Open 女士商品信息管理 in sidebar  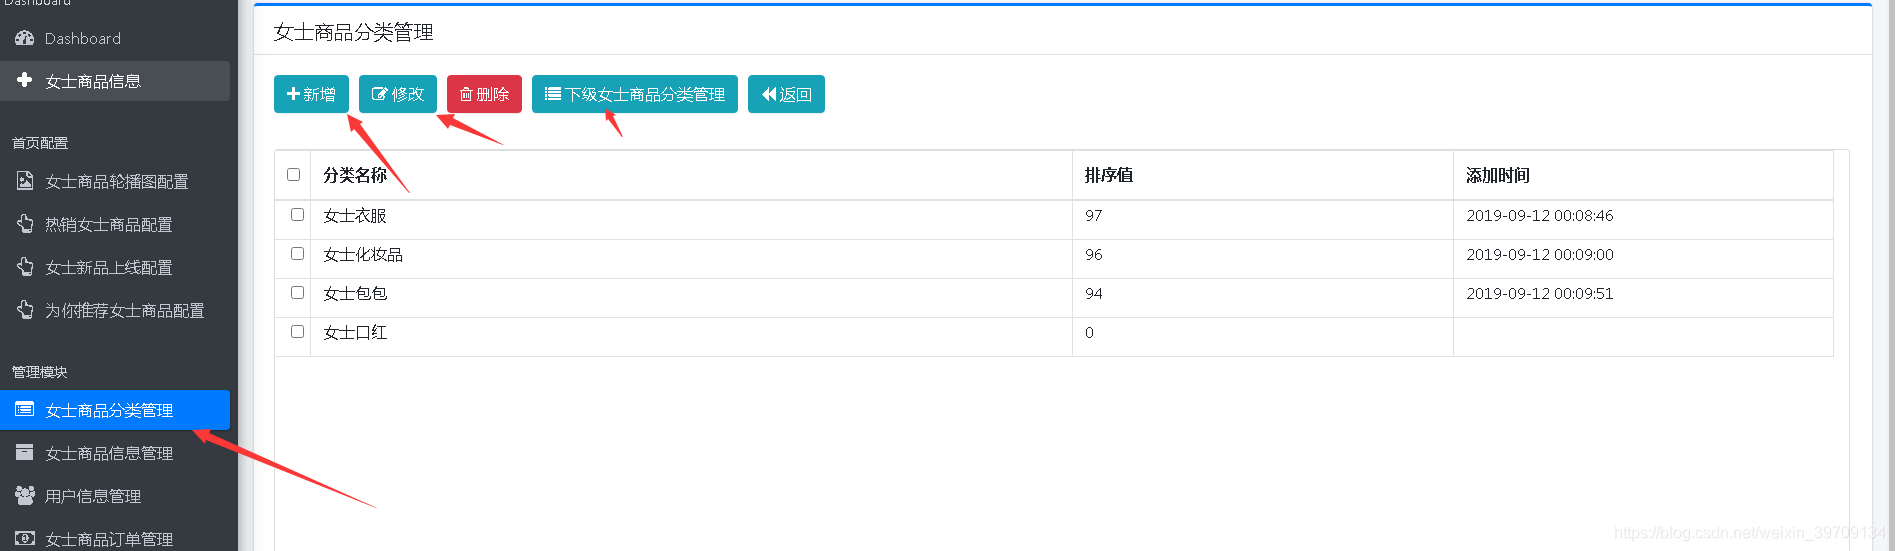pyautogui.click(x=115, y=453)
